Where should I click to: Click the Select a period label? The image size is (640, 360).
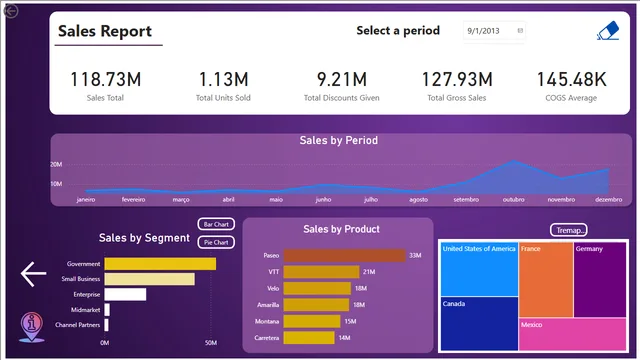398,31
